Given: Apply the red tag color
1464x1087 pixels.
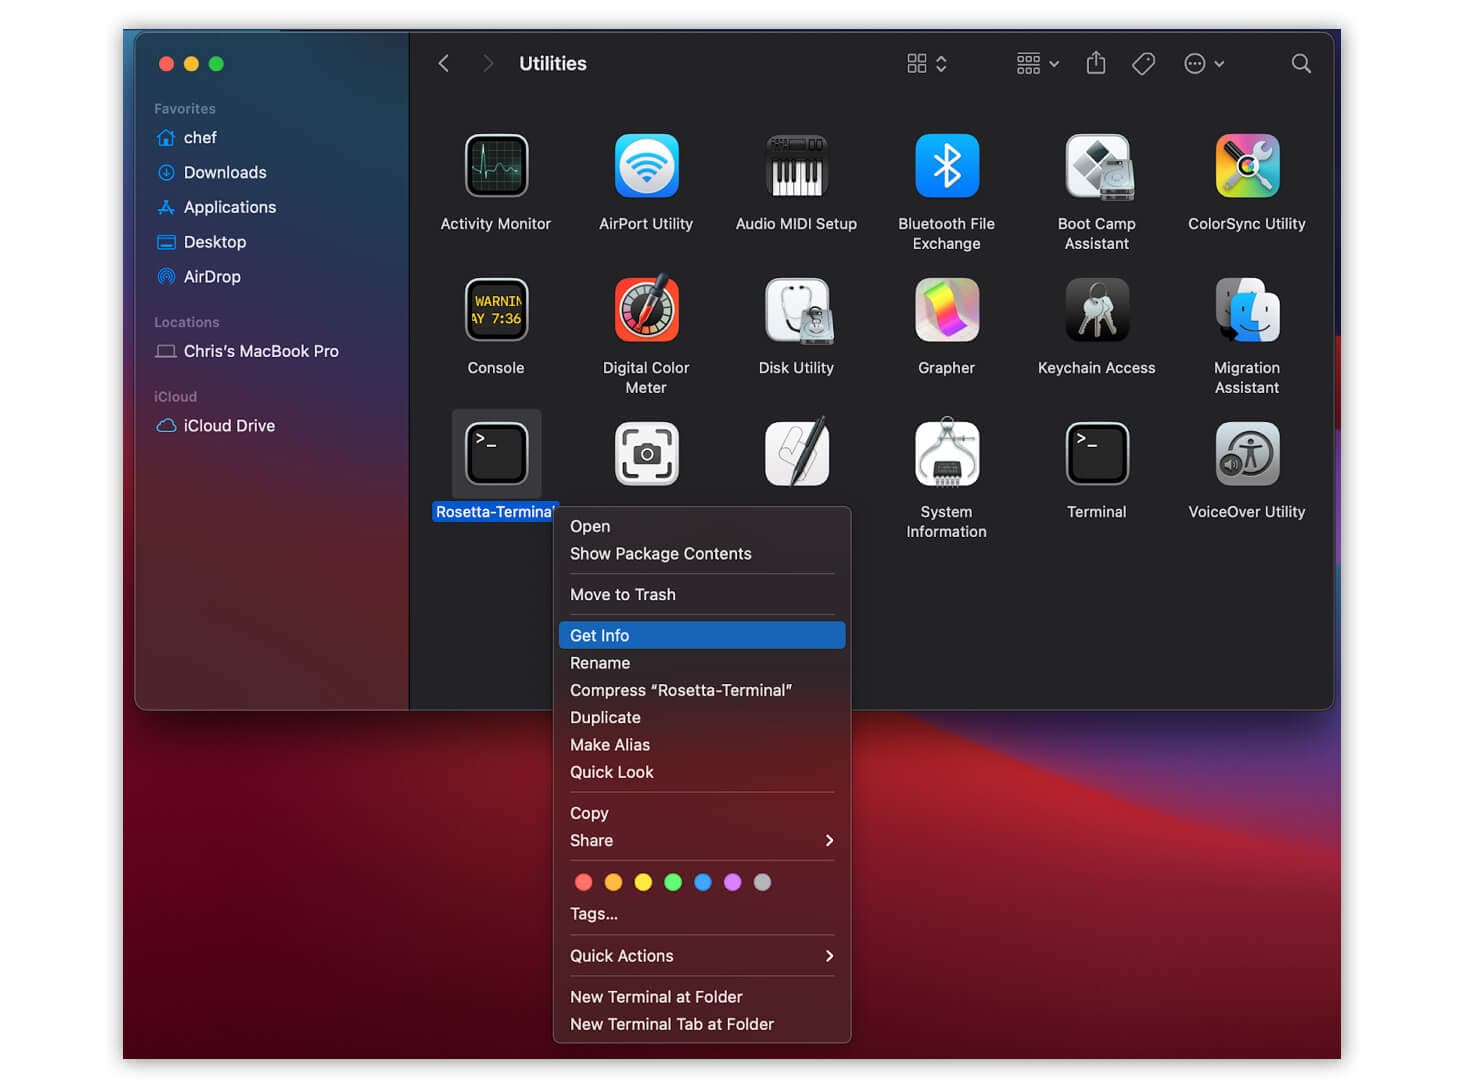Looking at the screenshot, I should point(583,882).
